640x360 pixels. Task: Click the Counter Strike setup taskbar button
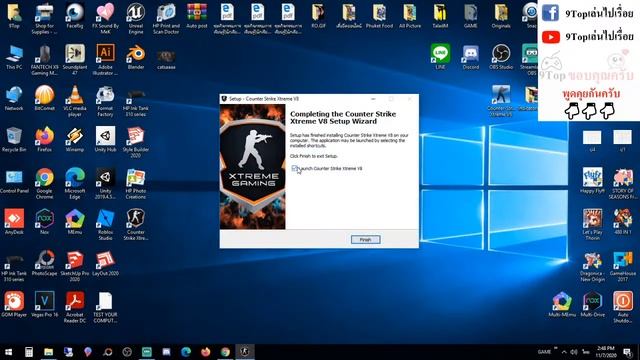point(244,352)
